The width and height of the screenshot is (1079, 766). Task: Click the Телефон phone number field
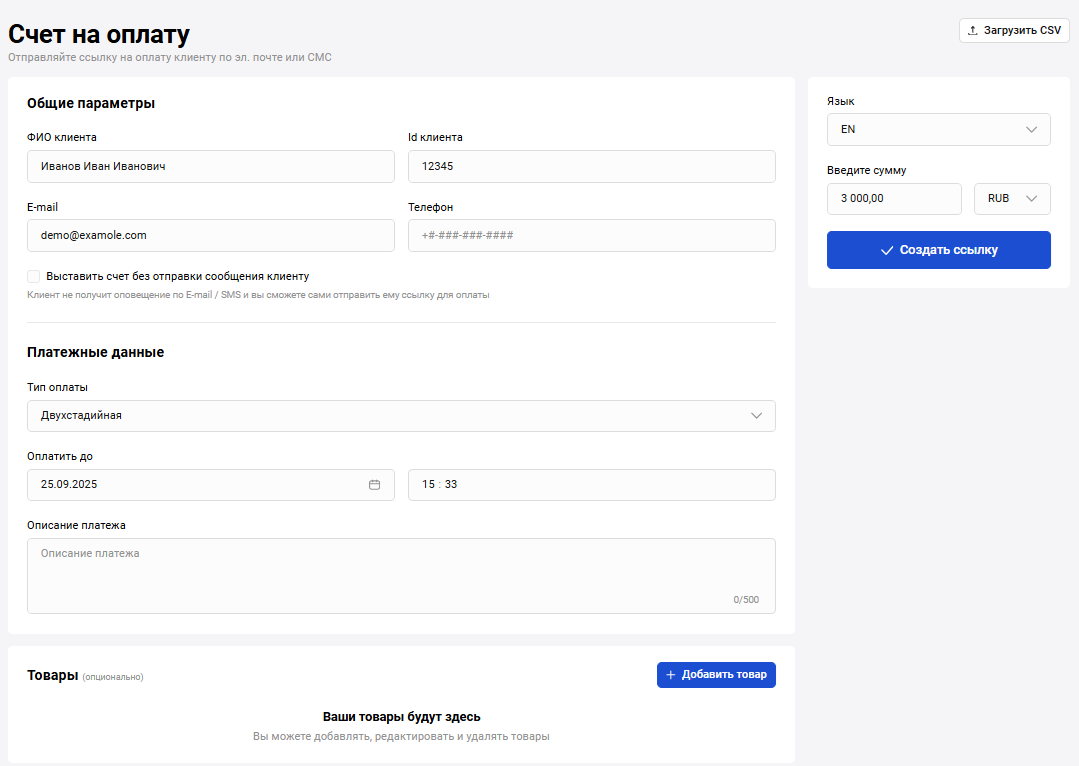[x=591, y=236]
